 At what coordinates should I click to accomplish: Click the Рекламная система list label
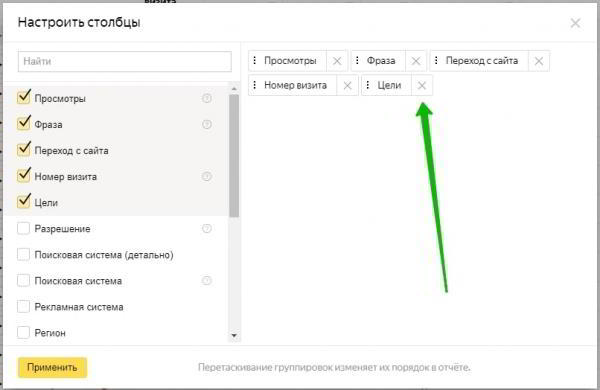point(79,307)
